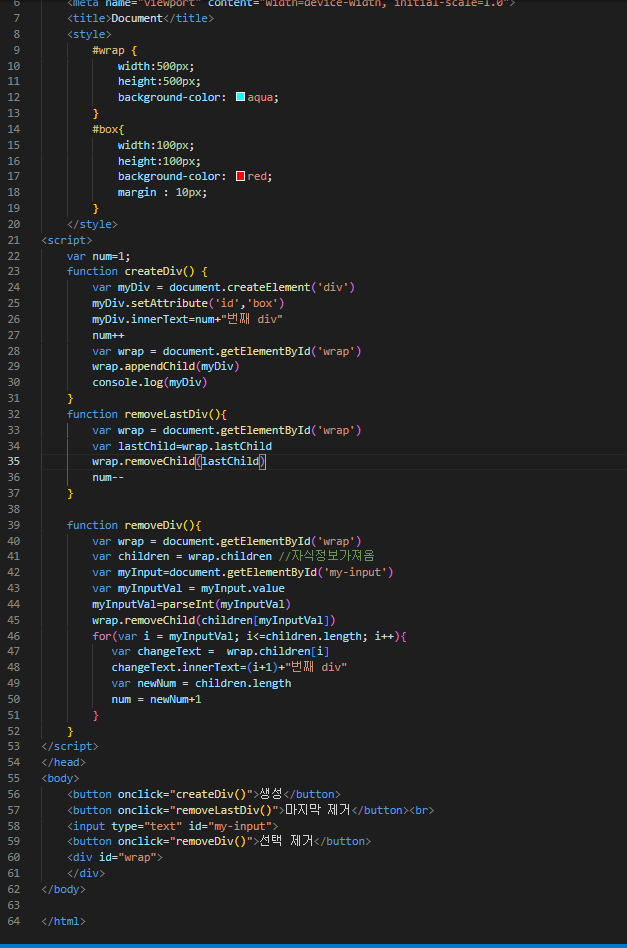Click the closing '</script>' tag
The width and height of the screenshot is (627, 948).
pos(70,747)
